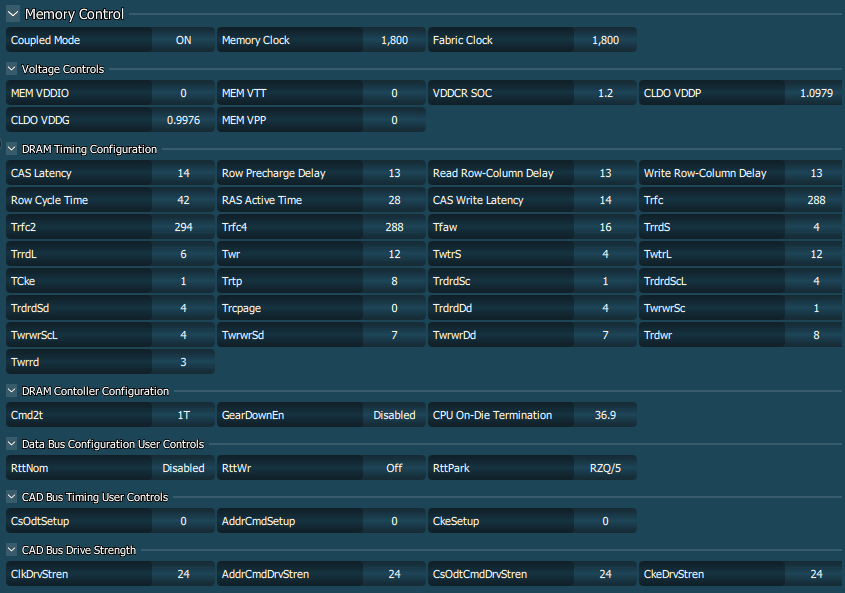Click the Fabric Clock value field
This screenshot has width=845, height=593.
point(605,41)
